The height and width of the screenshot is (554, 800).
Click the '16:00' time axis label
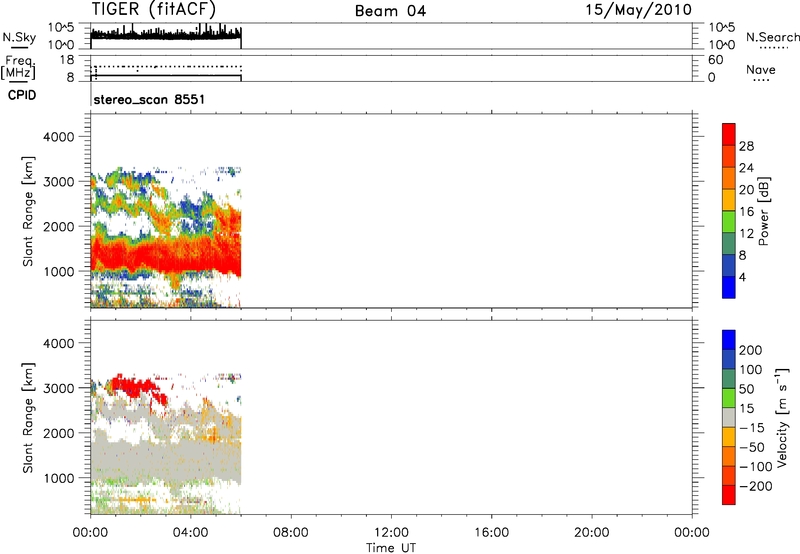coord(491,533)
